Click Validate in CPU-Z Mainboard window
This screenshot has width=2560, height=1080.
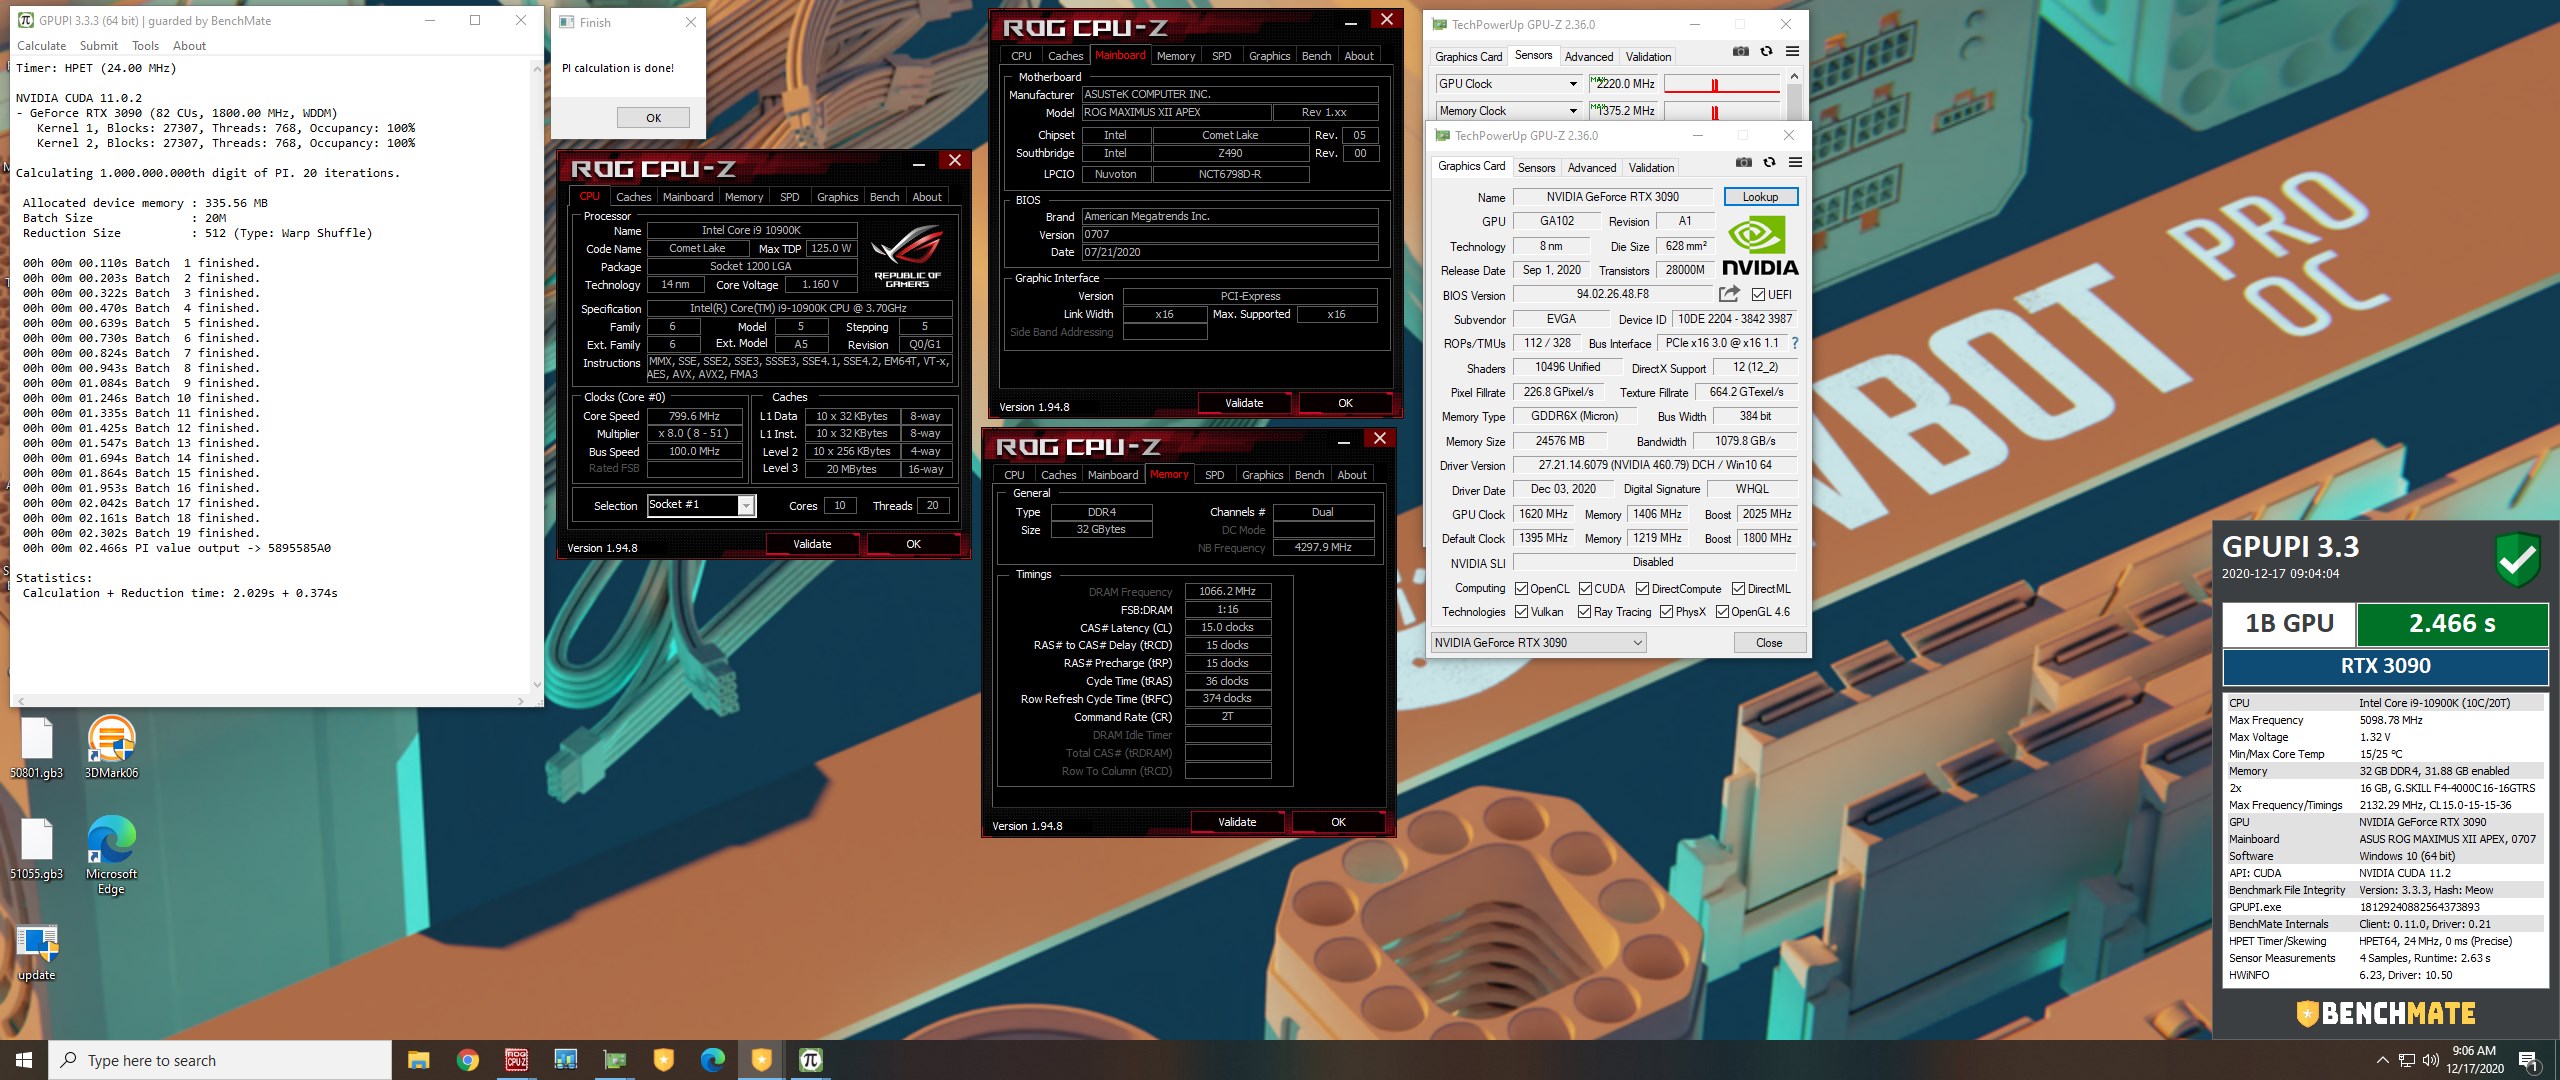click(1244, 403)
